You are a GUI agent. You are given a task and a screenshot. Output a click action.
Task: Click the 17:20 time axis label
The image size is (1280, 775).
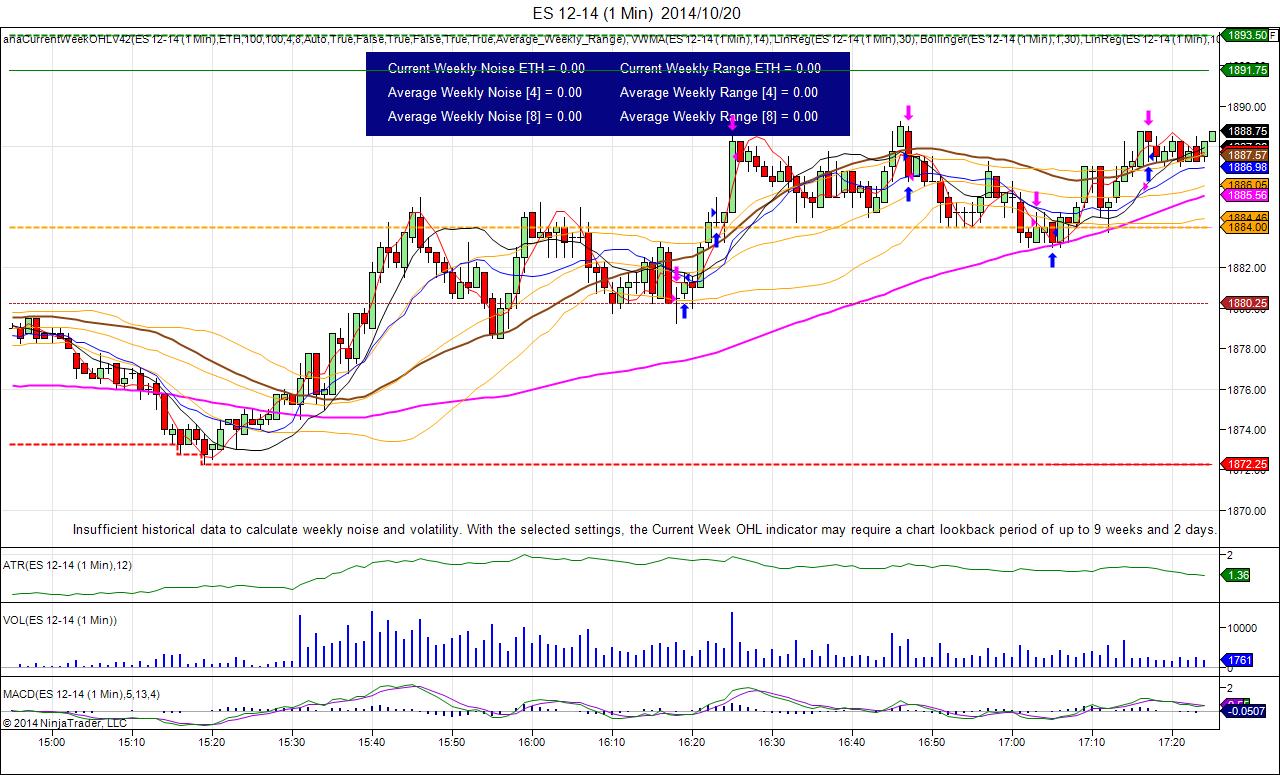tap(1171, 742)
